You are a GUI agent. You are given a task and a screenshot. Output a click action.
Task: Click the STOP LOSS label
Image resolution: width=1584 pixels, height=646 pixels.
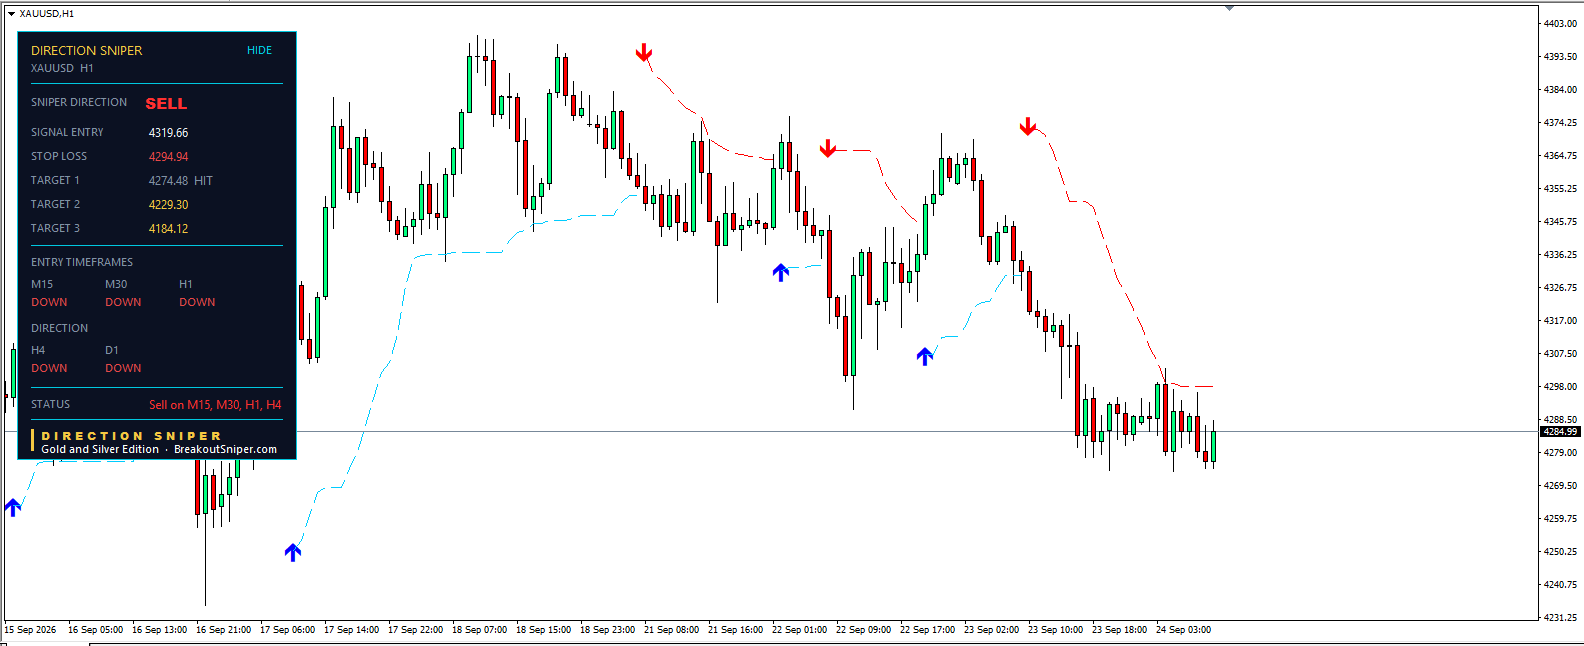click(x=59, y=156)
